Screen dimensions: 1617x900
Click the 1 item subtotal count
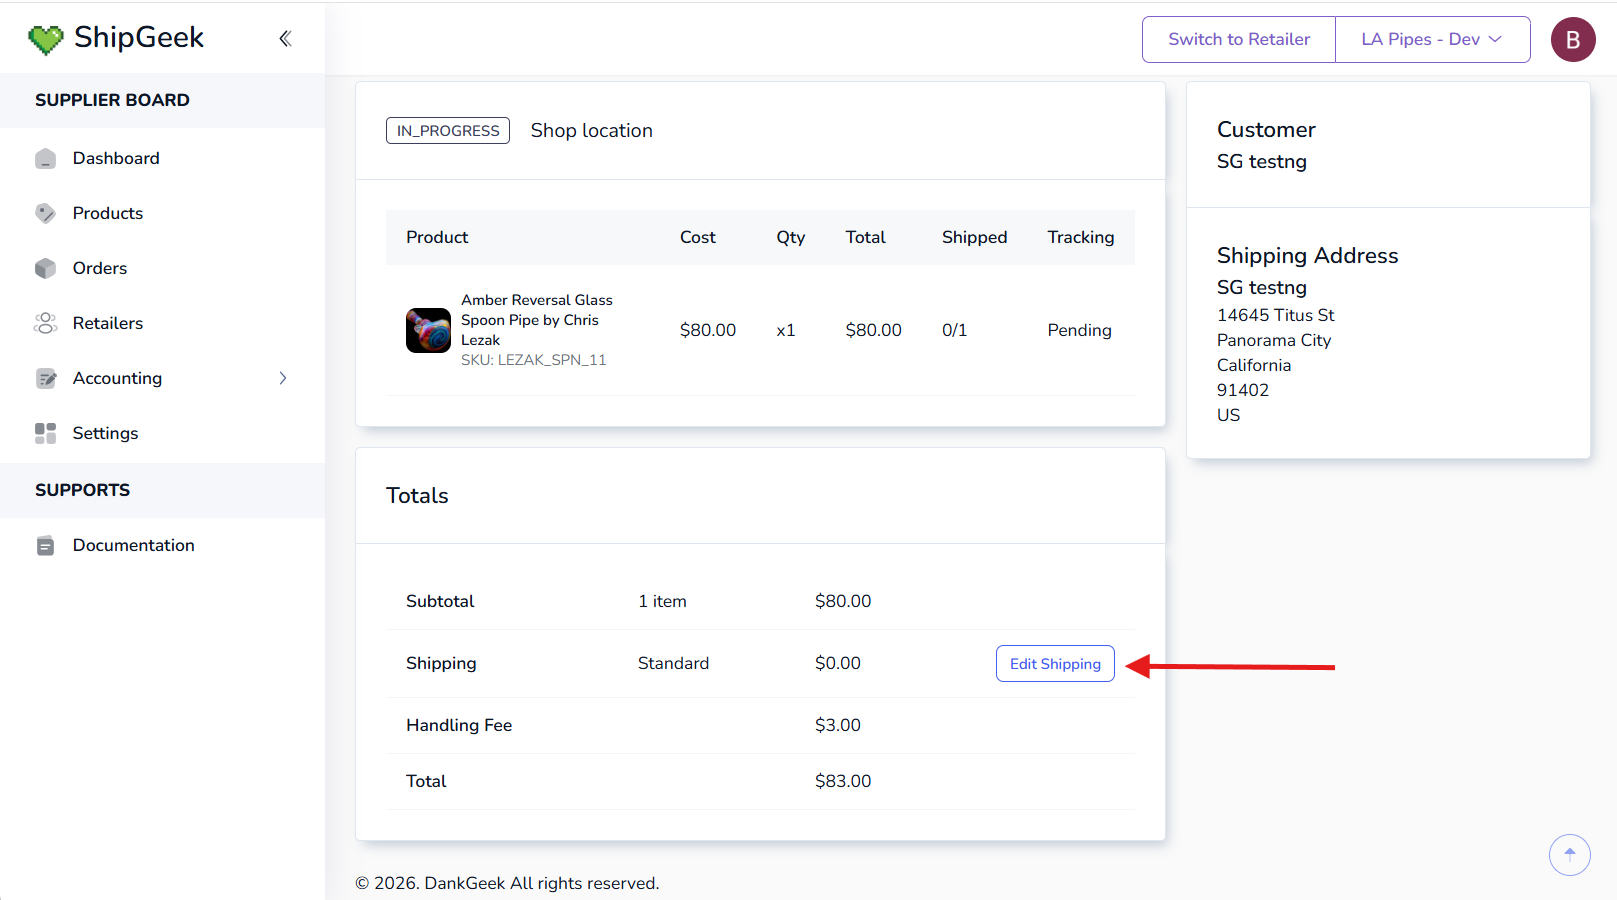663,601
